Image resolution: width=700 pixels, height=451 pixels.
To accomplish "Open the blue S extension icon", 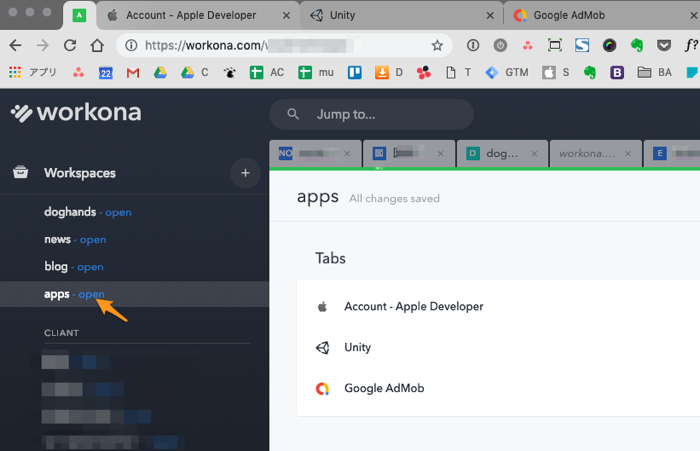I will pyautogui.click(x=582, y=45).
